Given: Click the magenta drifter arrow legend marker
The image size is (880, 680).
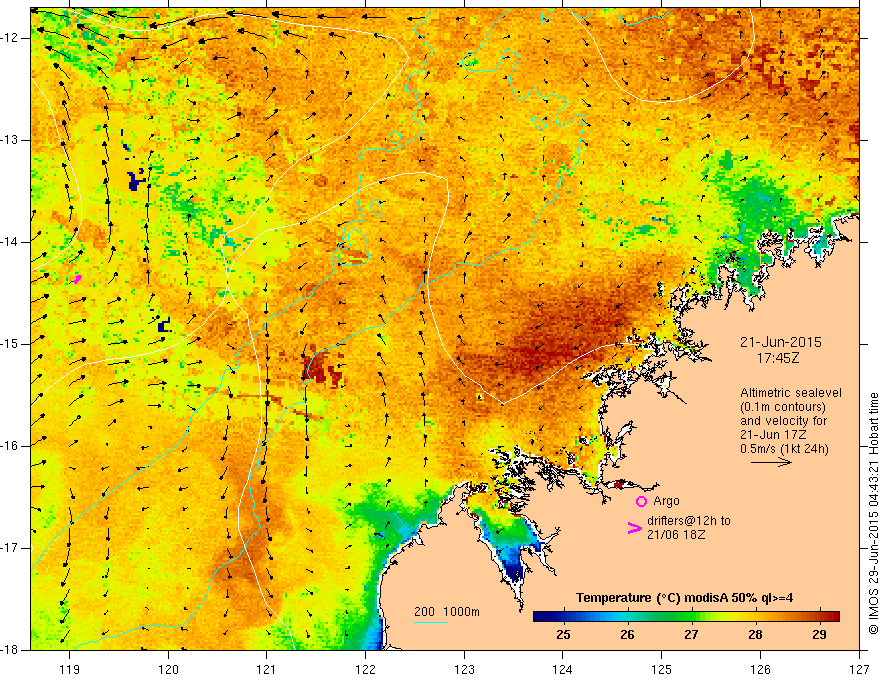Looking at the screenshot, I should coord(635,528).
